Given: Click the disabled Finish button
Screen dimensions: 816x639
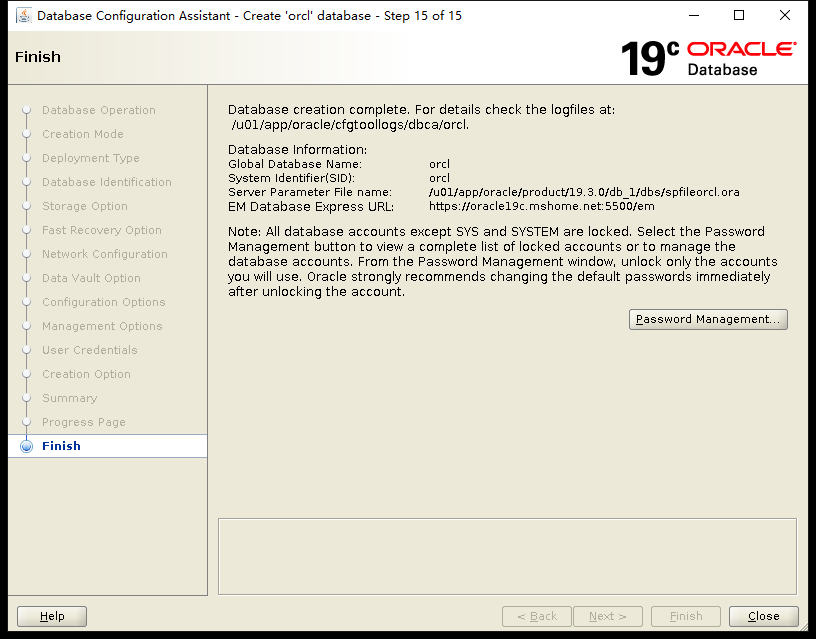Looking at the screenshot, I should (x=686, y=616).
